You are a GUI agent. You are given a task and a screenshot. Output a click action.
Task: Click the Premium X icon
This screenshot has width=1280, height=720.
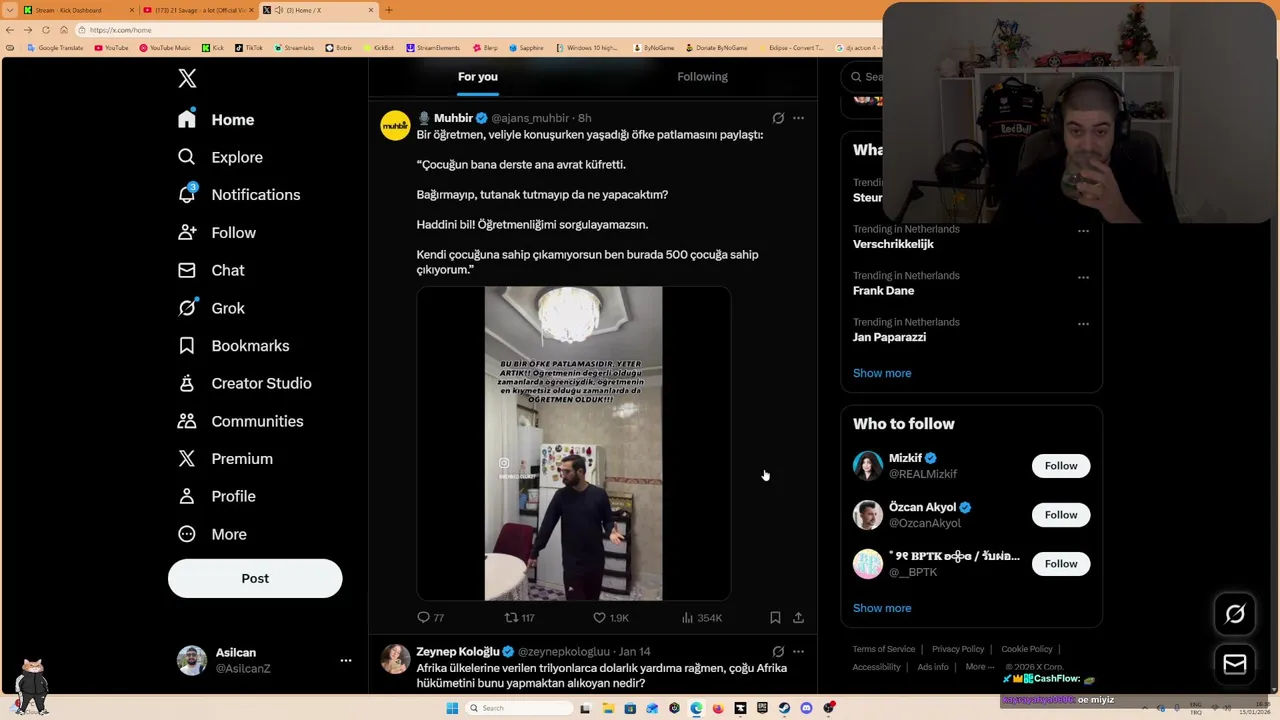click(x=187, y=459)
